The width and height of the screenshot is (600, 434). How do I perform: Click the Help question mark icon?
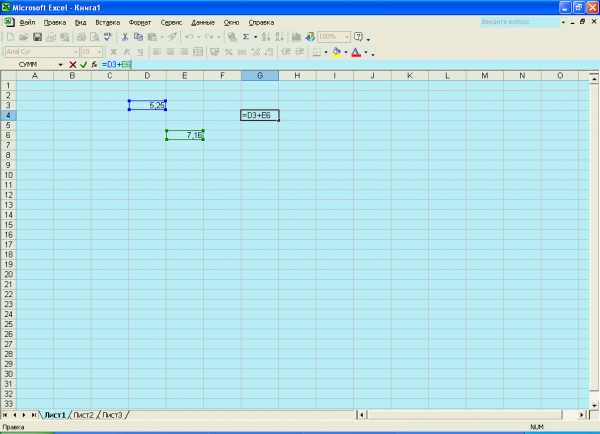click(358, 37)
